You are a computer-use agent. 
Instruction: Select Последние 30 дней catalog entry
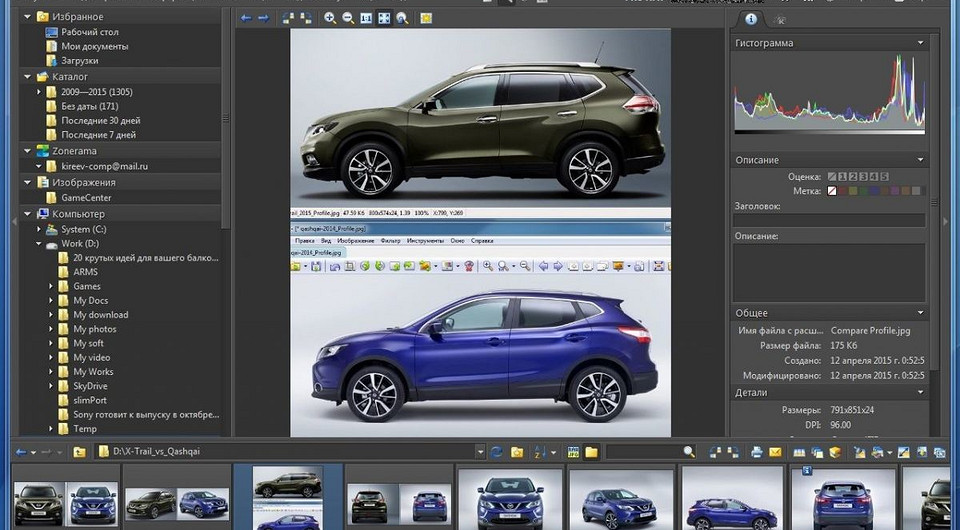[100, 121]
